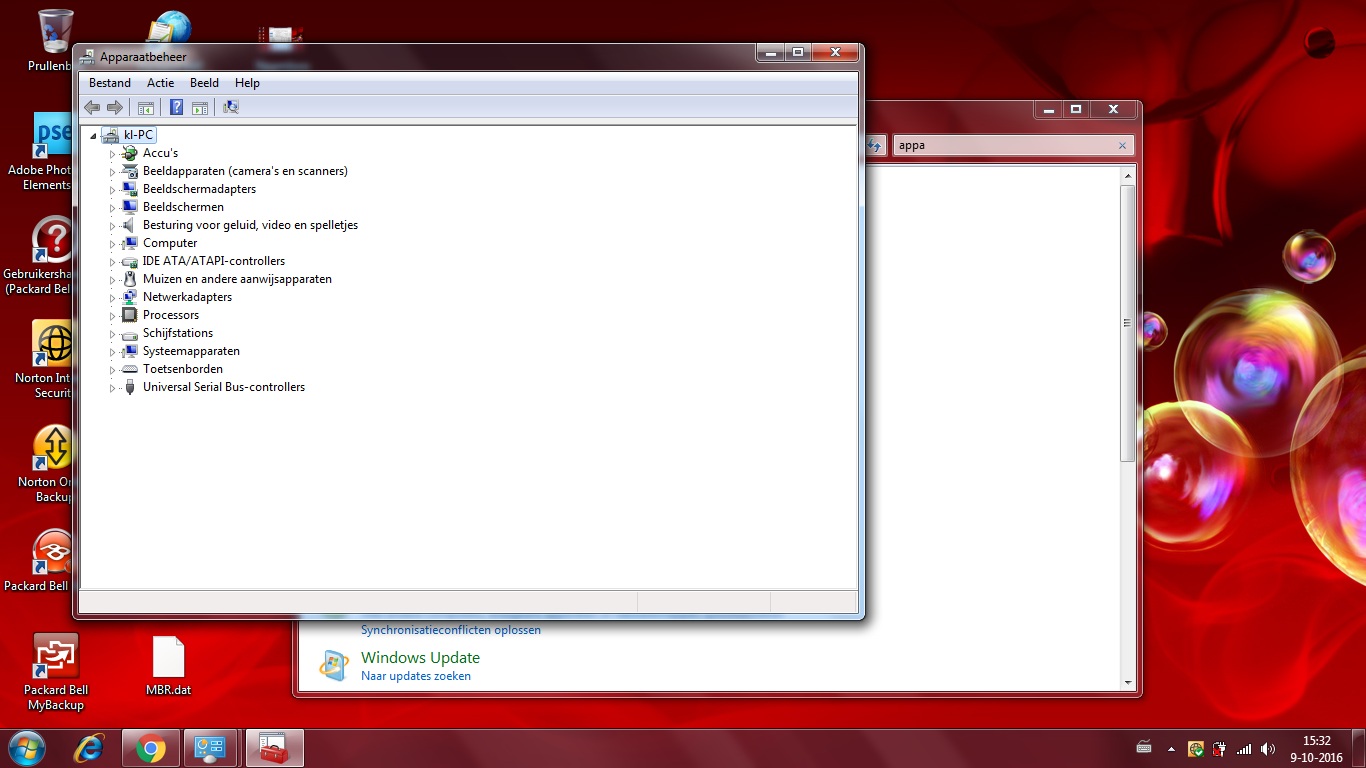This screenshot has width=1366, height=768.
Task: Open Help via the blue question mark icon
Action: [176, 107]
